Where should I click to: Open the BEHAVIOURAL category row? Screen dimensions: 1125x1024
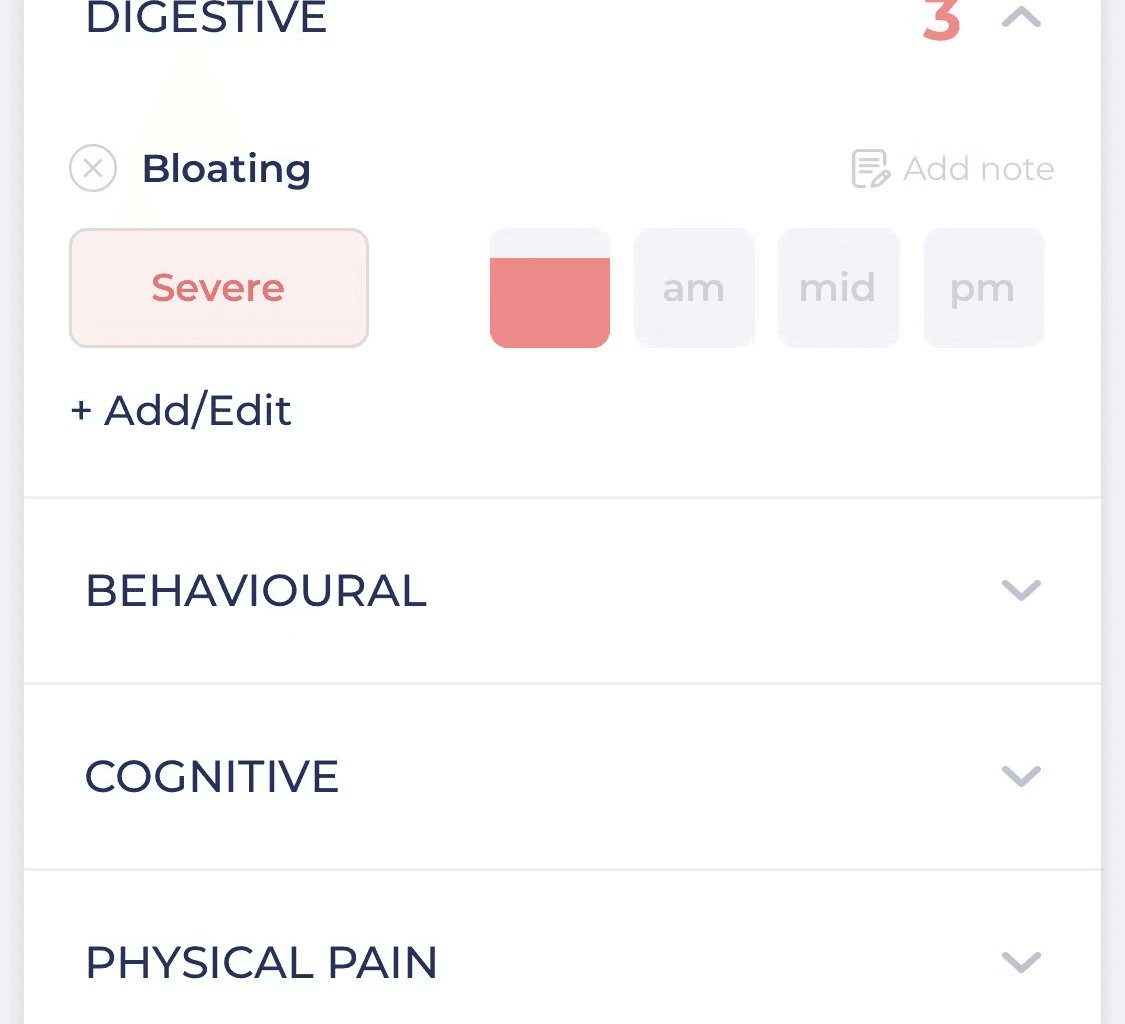(x=562, y=591)
